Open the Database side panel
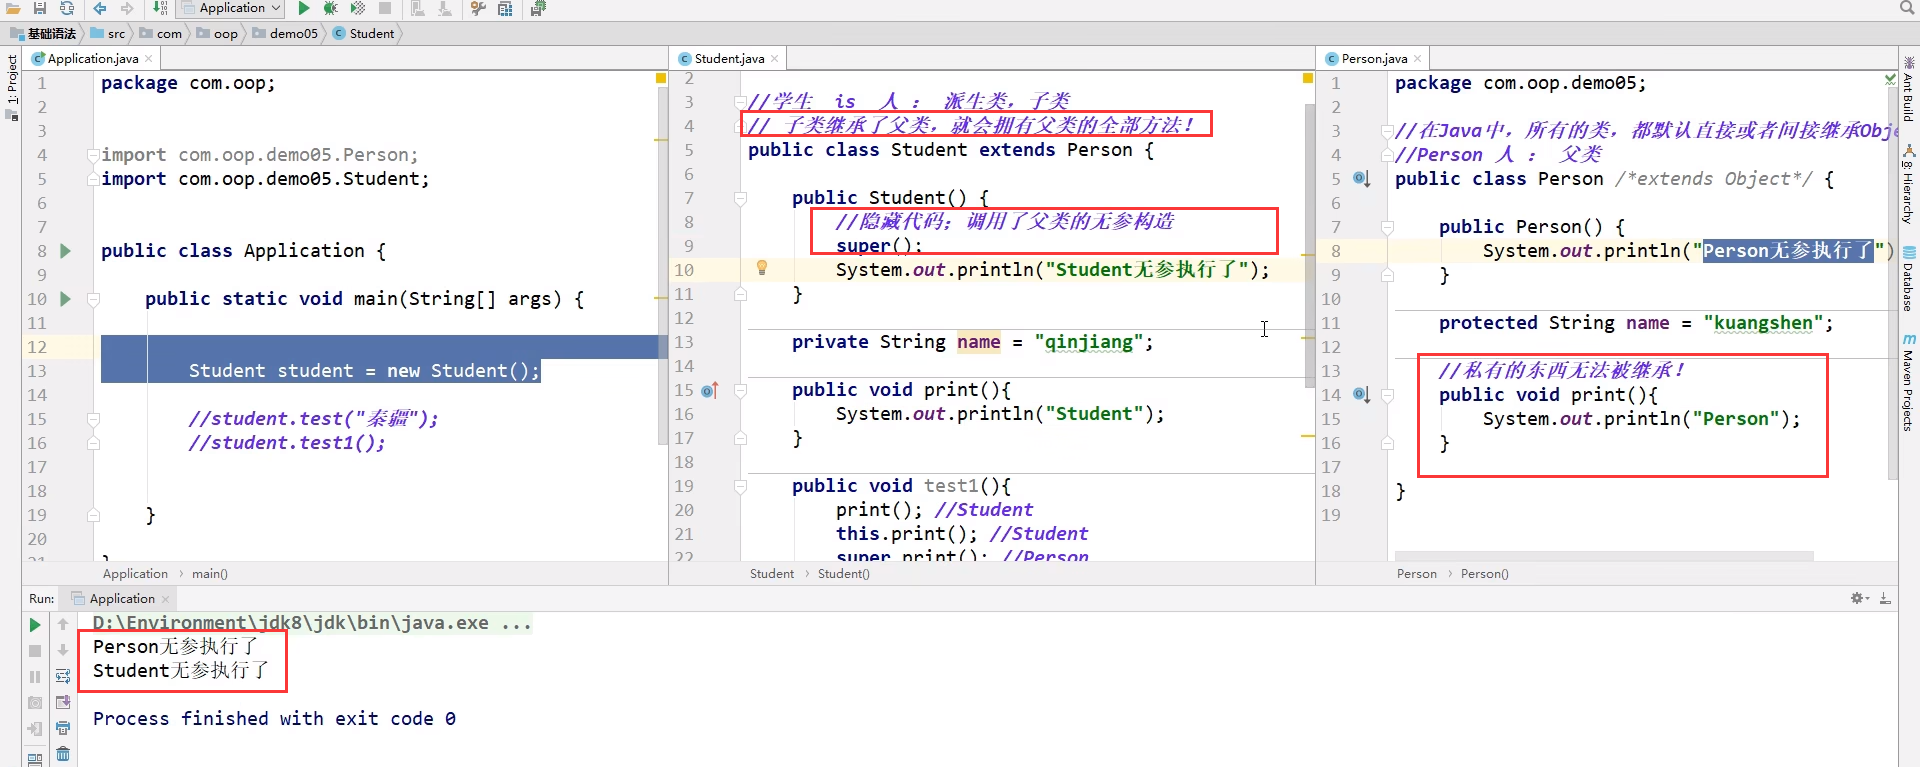This screenshot has height=767, width=1920. (x=1908, y=280)
